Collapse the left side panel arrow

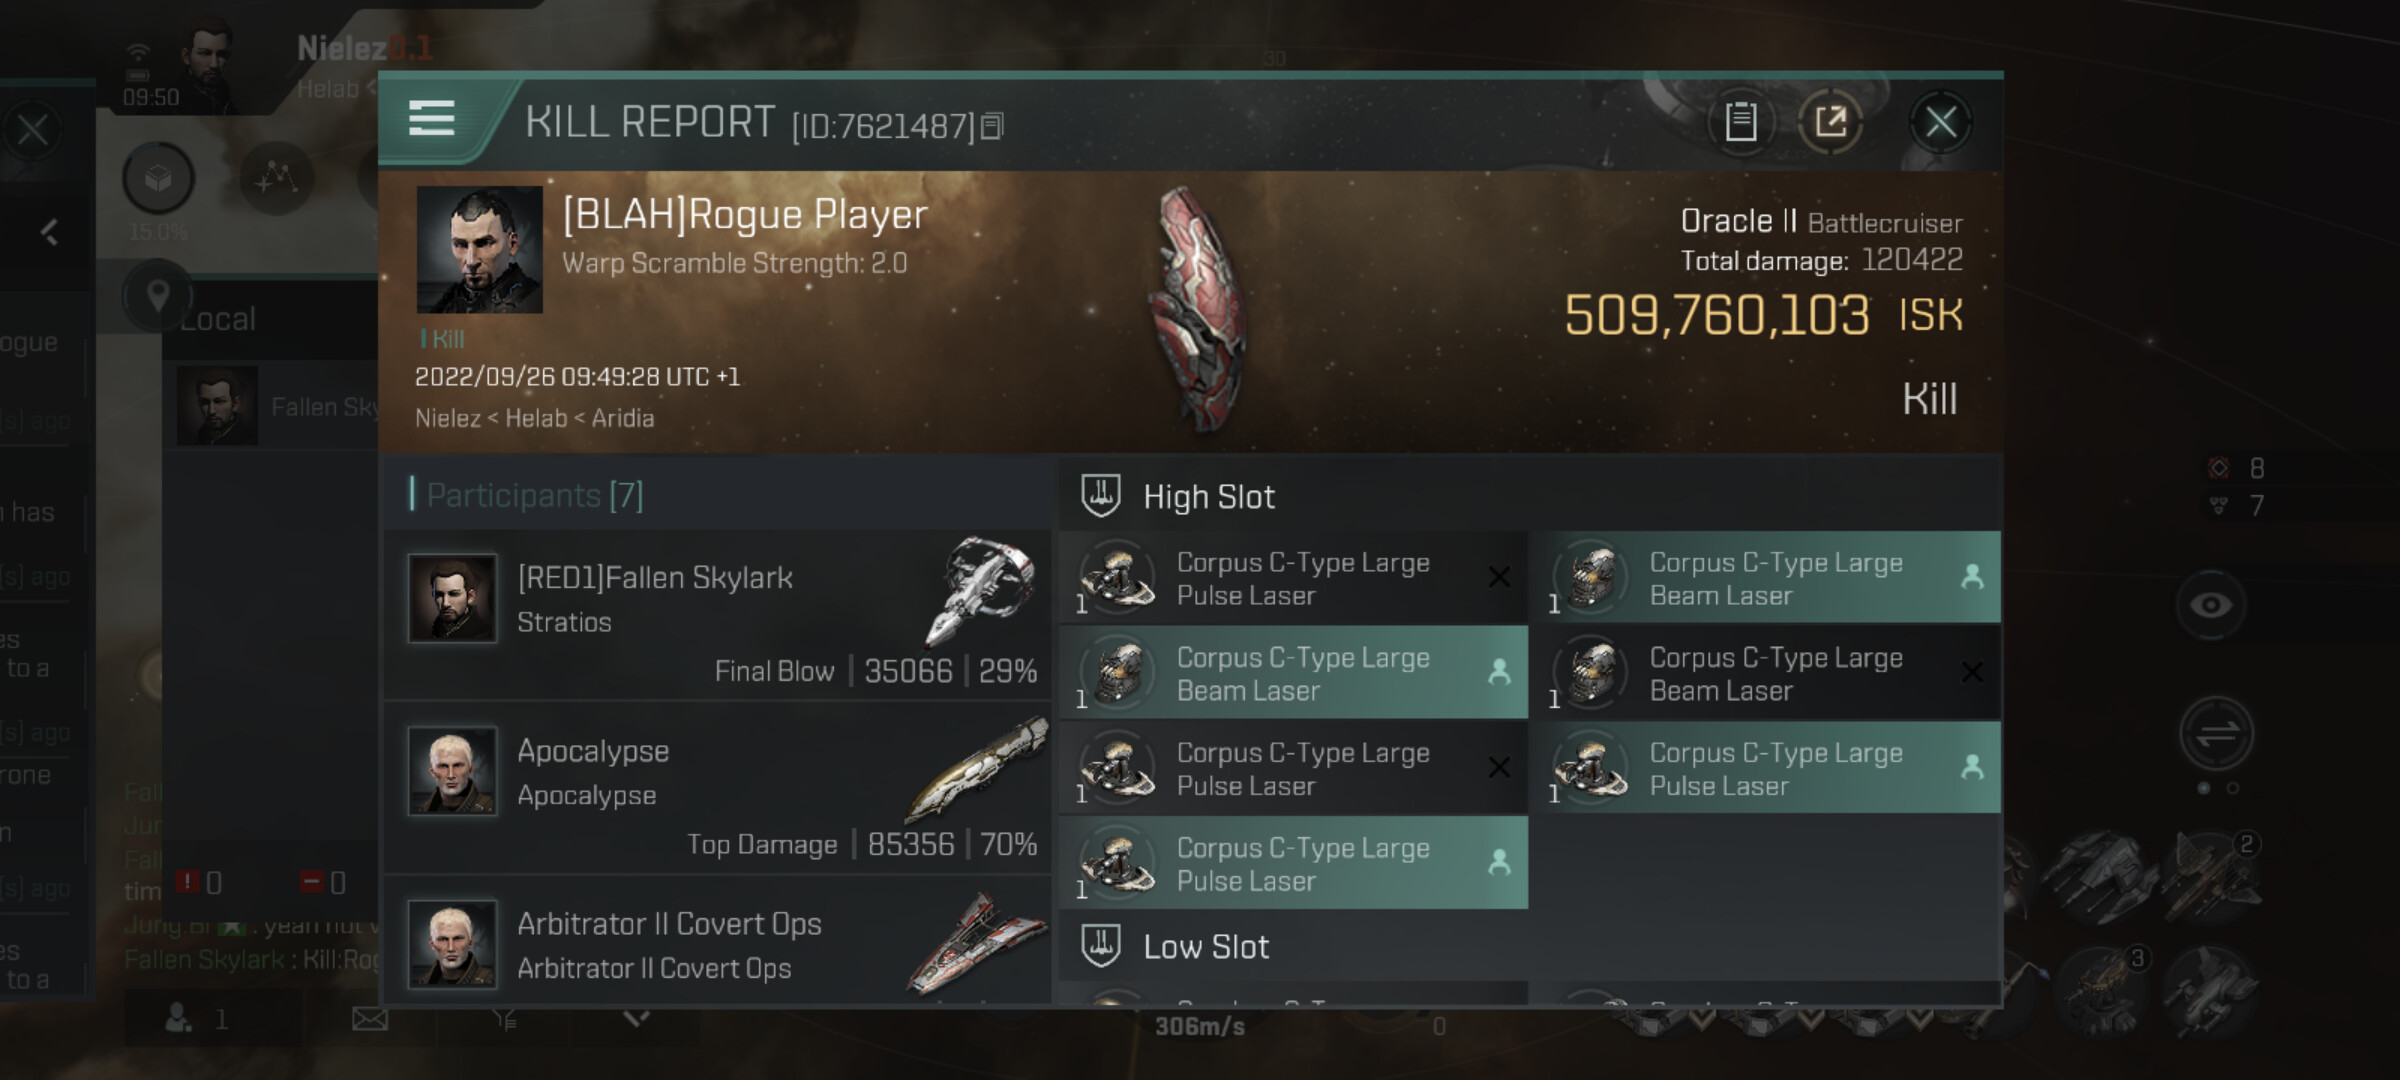(49, 232)
